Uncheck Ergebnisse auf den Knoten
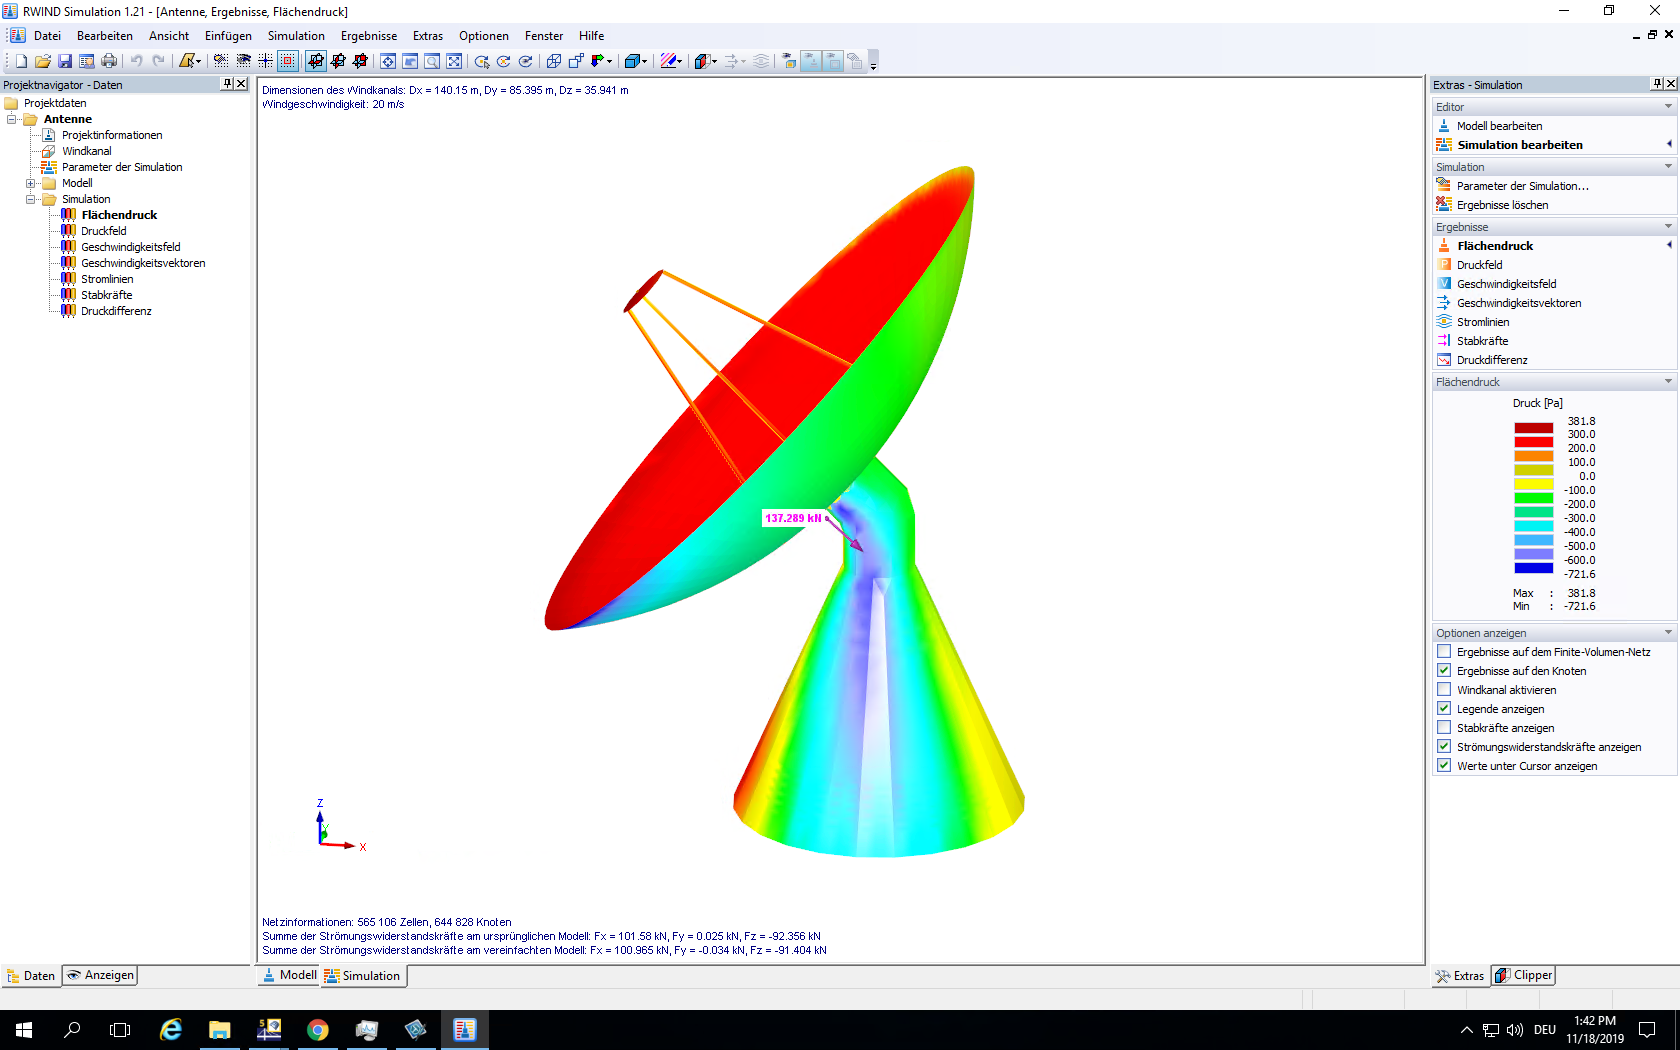This screenshot has width=1680, height=1050. [1444, 671]
